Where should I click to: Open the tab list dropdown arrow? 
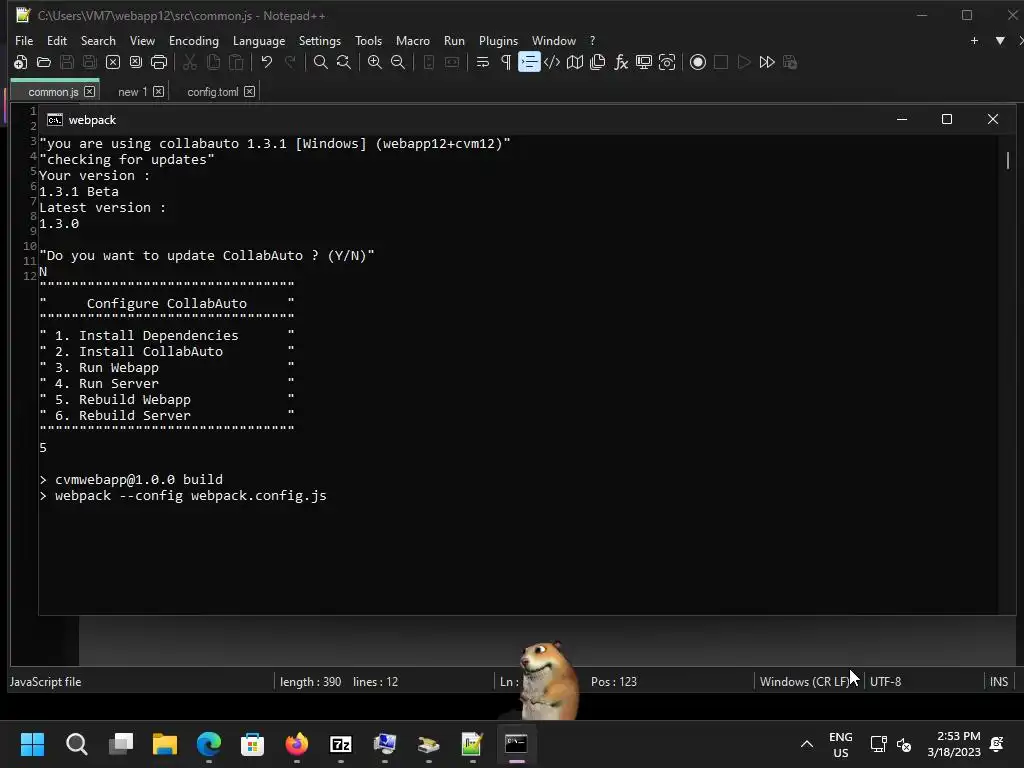point(1000,40)
